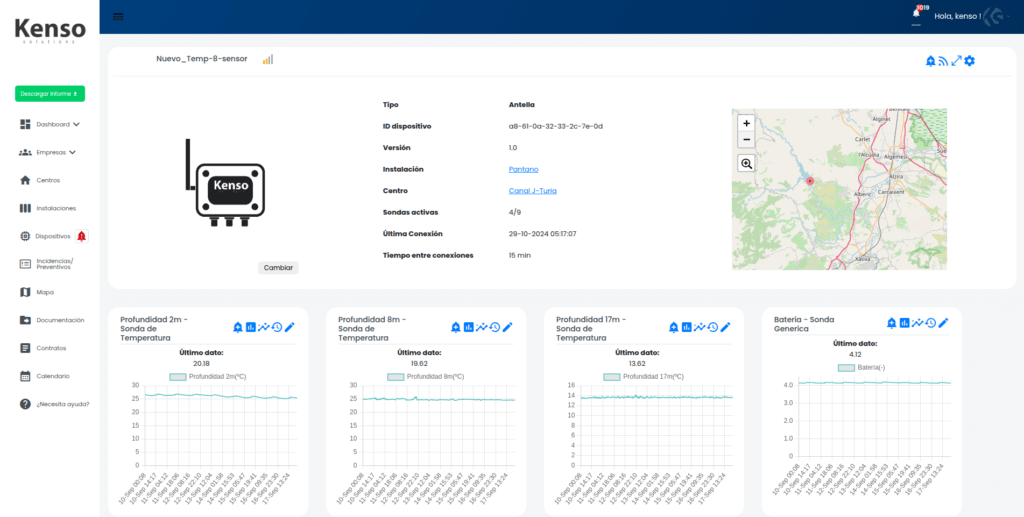This screenshot has width=1024, height=517.
Task: View history of the Batería probe
Action: point(931,322)
